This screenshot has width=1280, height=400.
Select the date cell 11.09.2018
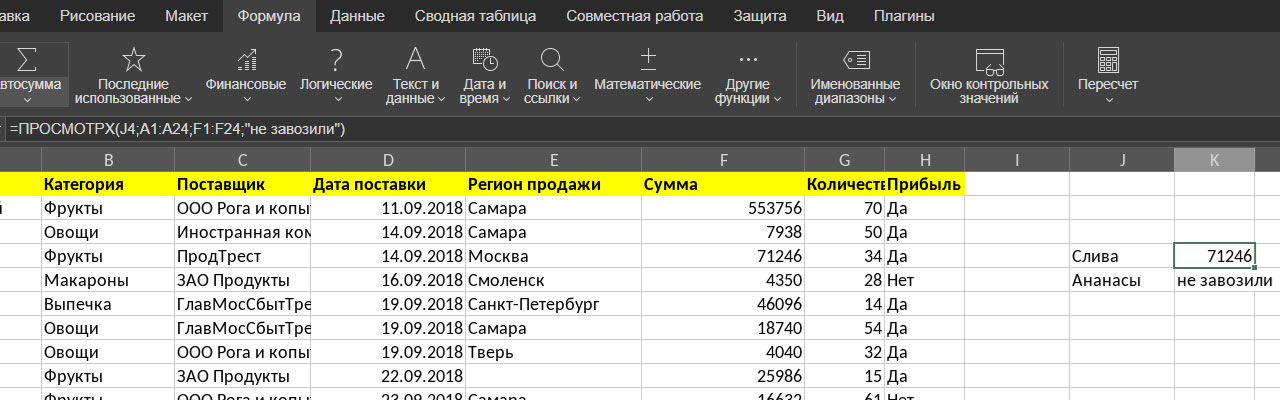coord(388,208)
